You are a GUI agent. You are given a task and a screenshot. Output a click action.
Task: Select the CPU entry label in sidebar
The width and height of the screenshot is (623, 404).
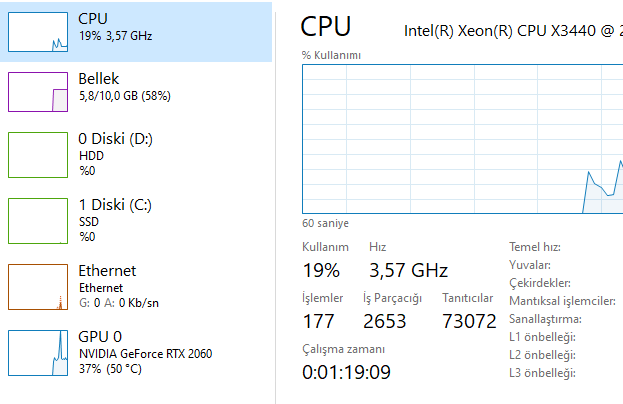click(x=93, y=19)
